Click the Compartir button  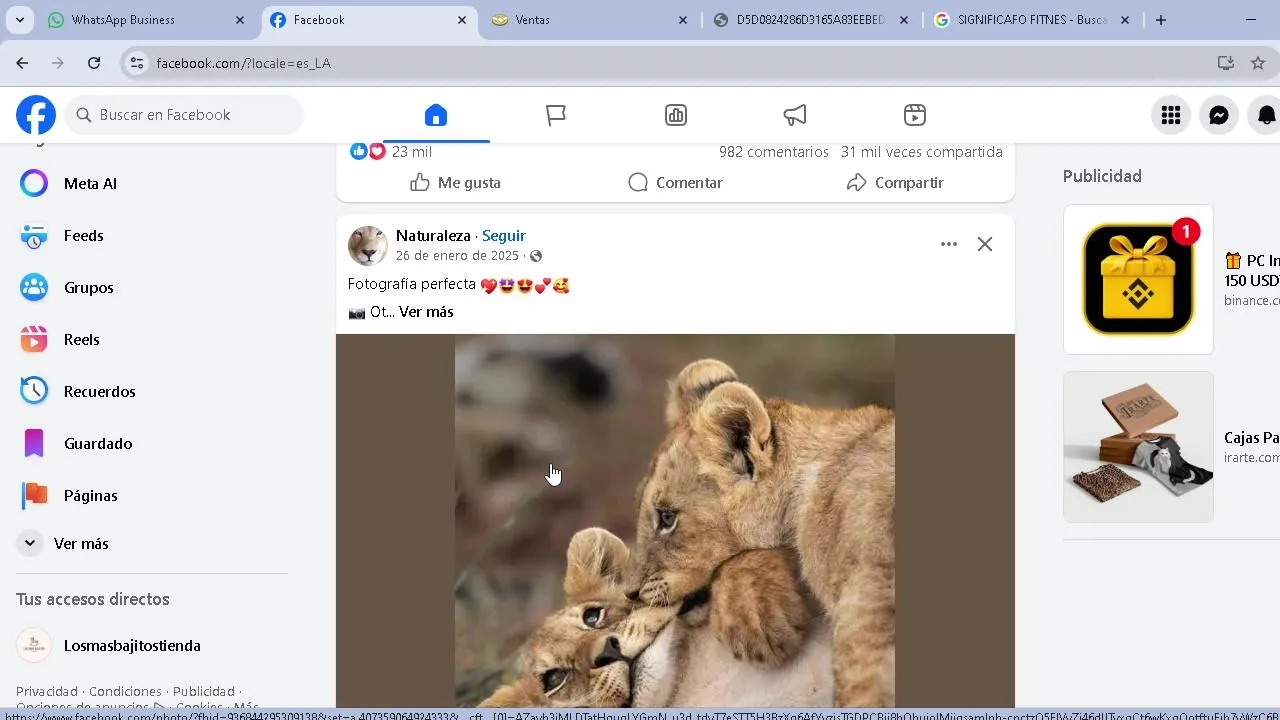[895, 183]
